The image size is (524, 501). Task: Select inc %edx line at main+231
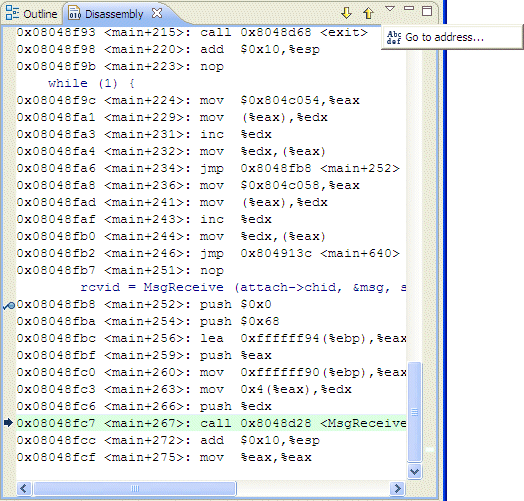pyautogui.click(x=144, y=134)
